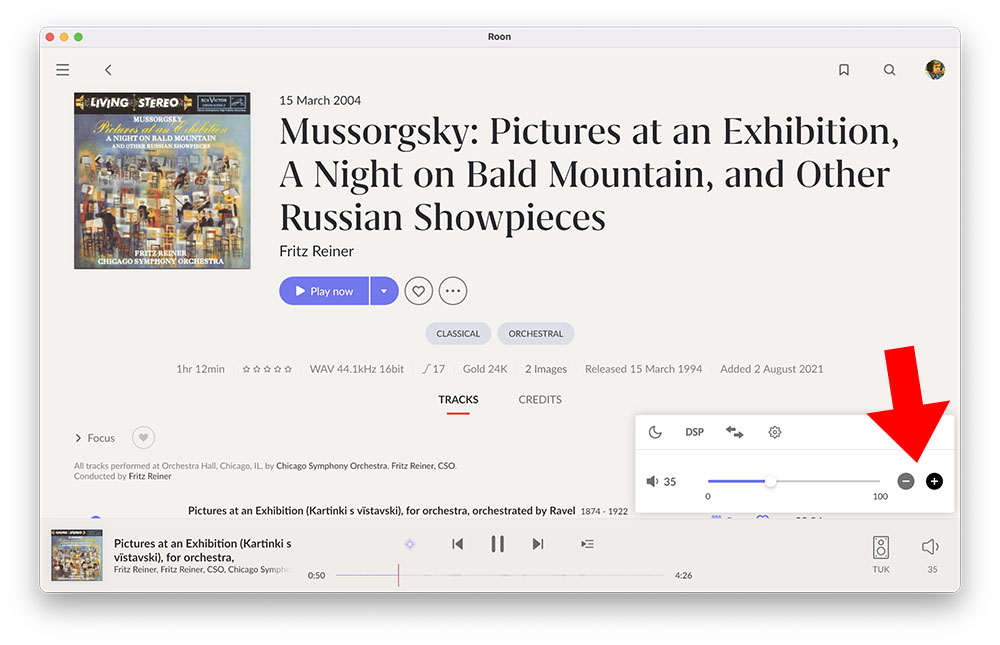The width and height of the screenshot is (1000, 645).
Task: Open the three-dot more options menu
Action: pyautogui.click(x=453, y=291)
